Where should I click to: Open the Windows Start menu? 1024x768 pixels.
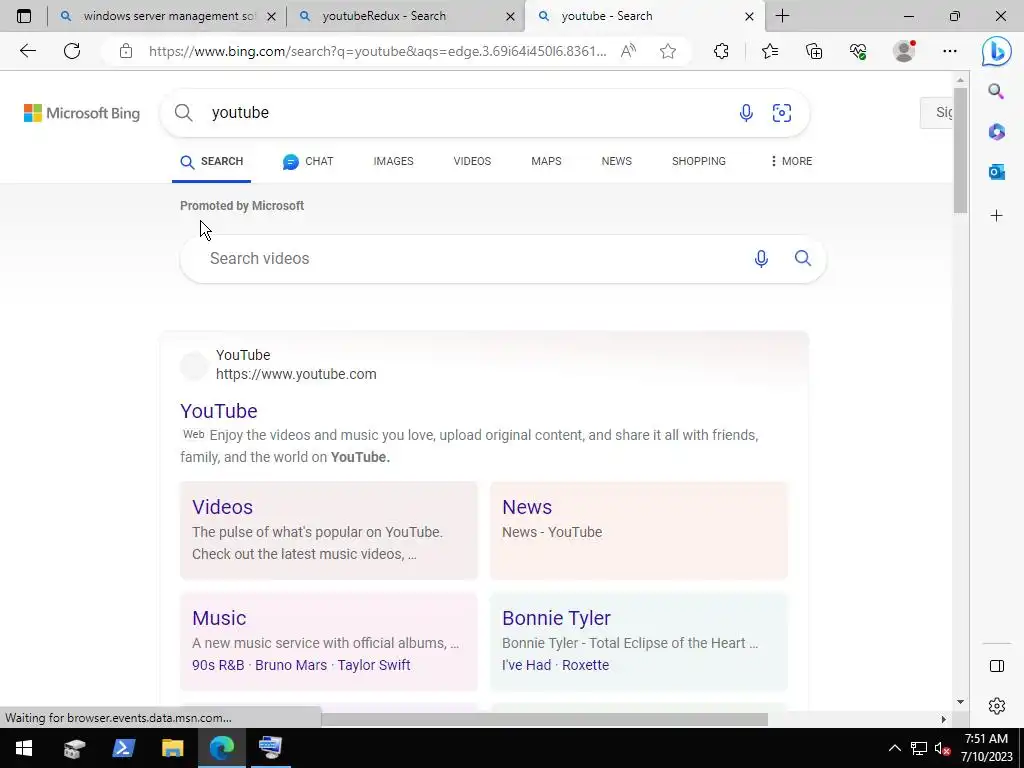tap(24, 748)
